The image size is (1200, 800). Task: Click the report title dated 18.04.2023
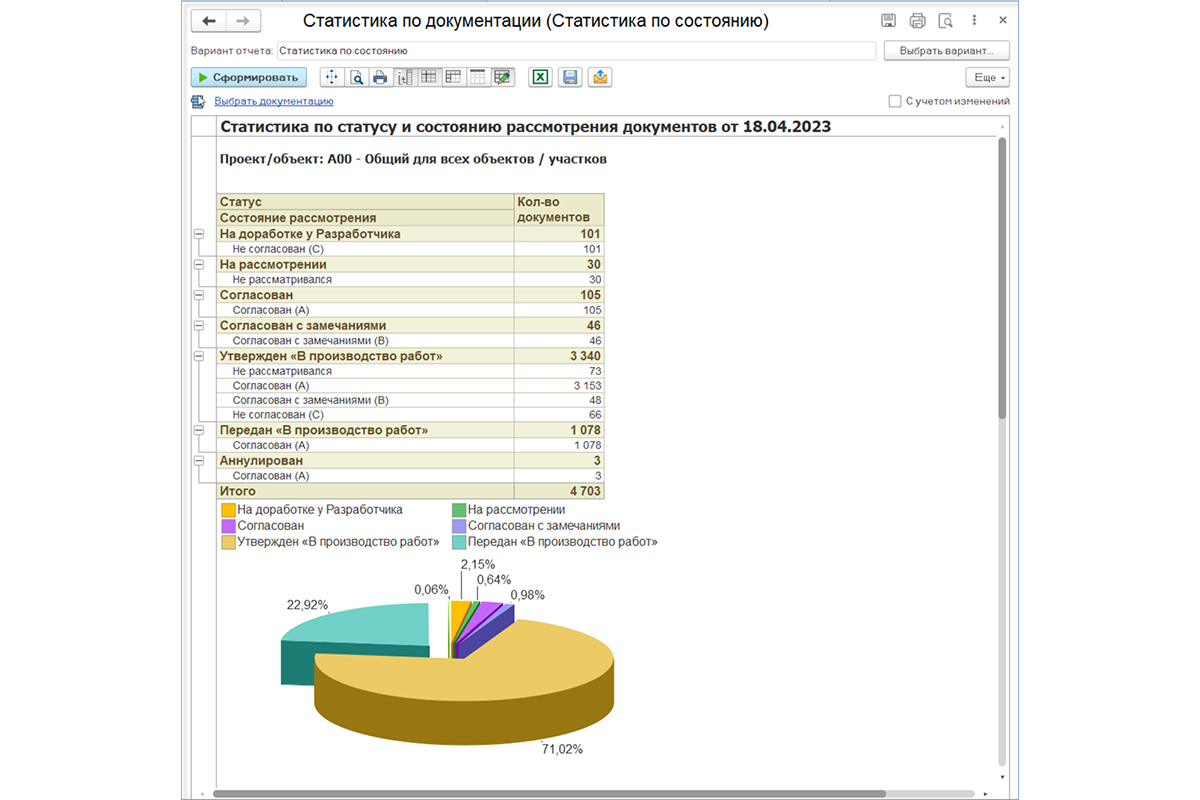[525, 127]
